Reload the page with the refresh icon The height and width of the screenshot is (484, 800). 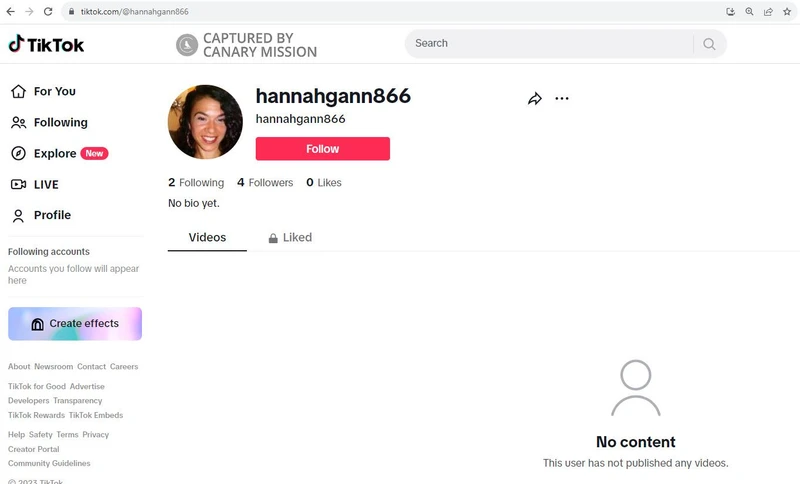pos(48,11)
